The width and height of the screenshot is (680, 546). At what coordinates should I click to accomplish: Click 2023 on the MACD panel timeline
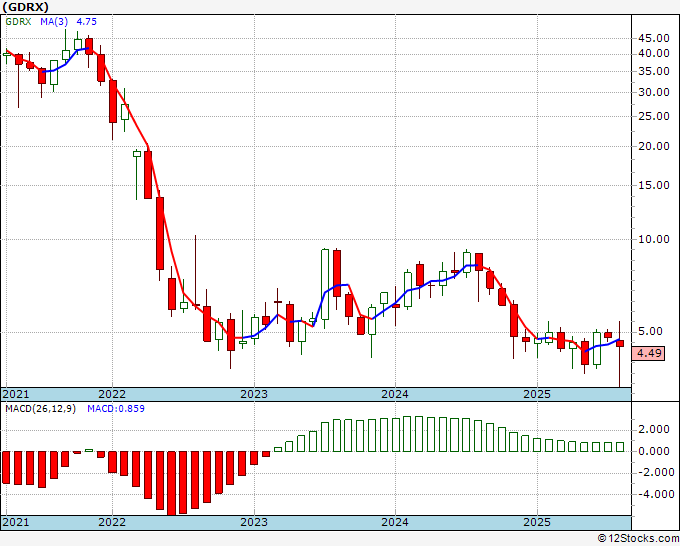tap(254, 522)
